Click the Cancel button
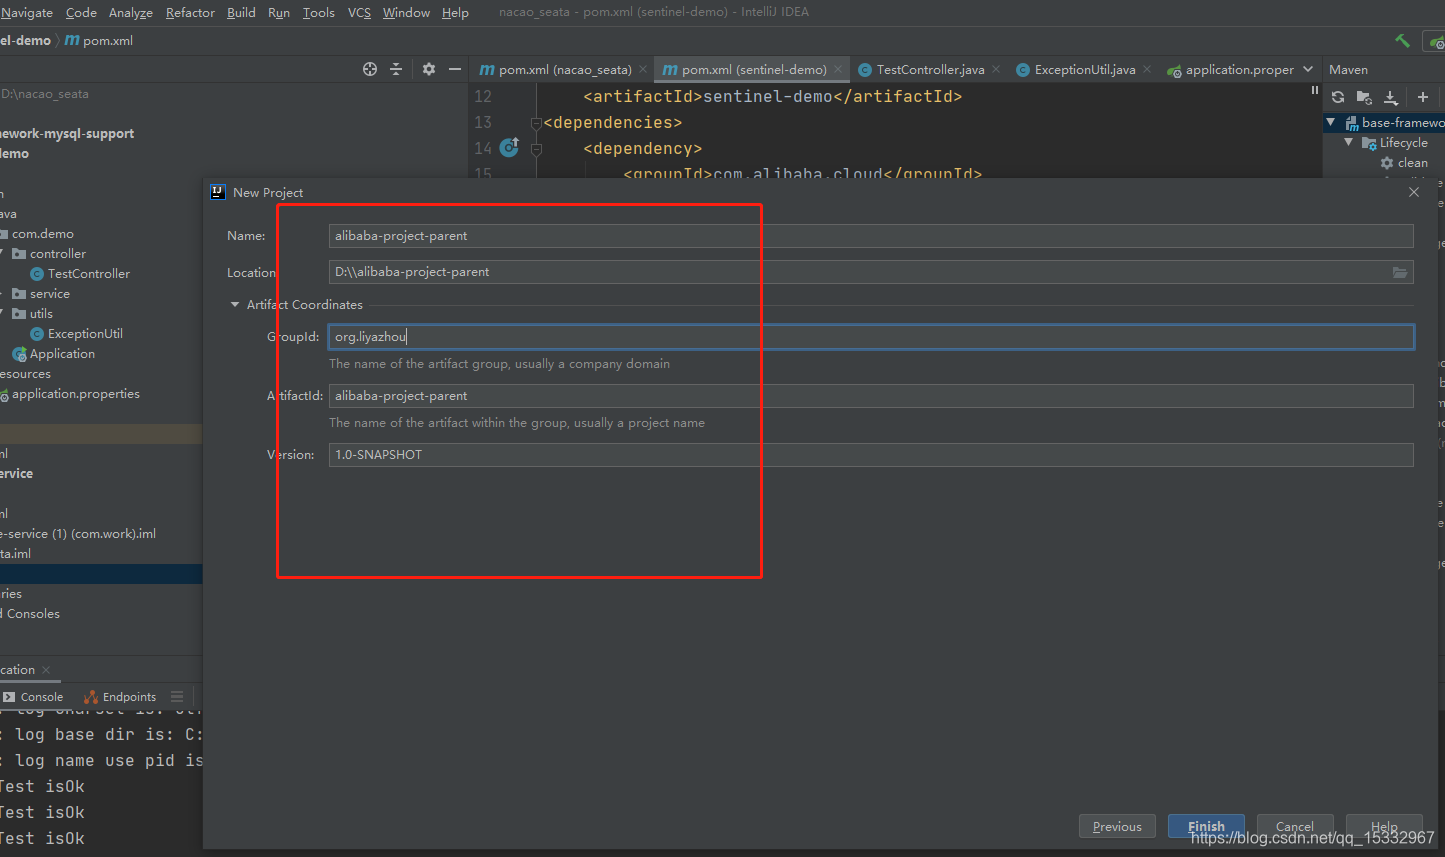 (1295, 827)
